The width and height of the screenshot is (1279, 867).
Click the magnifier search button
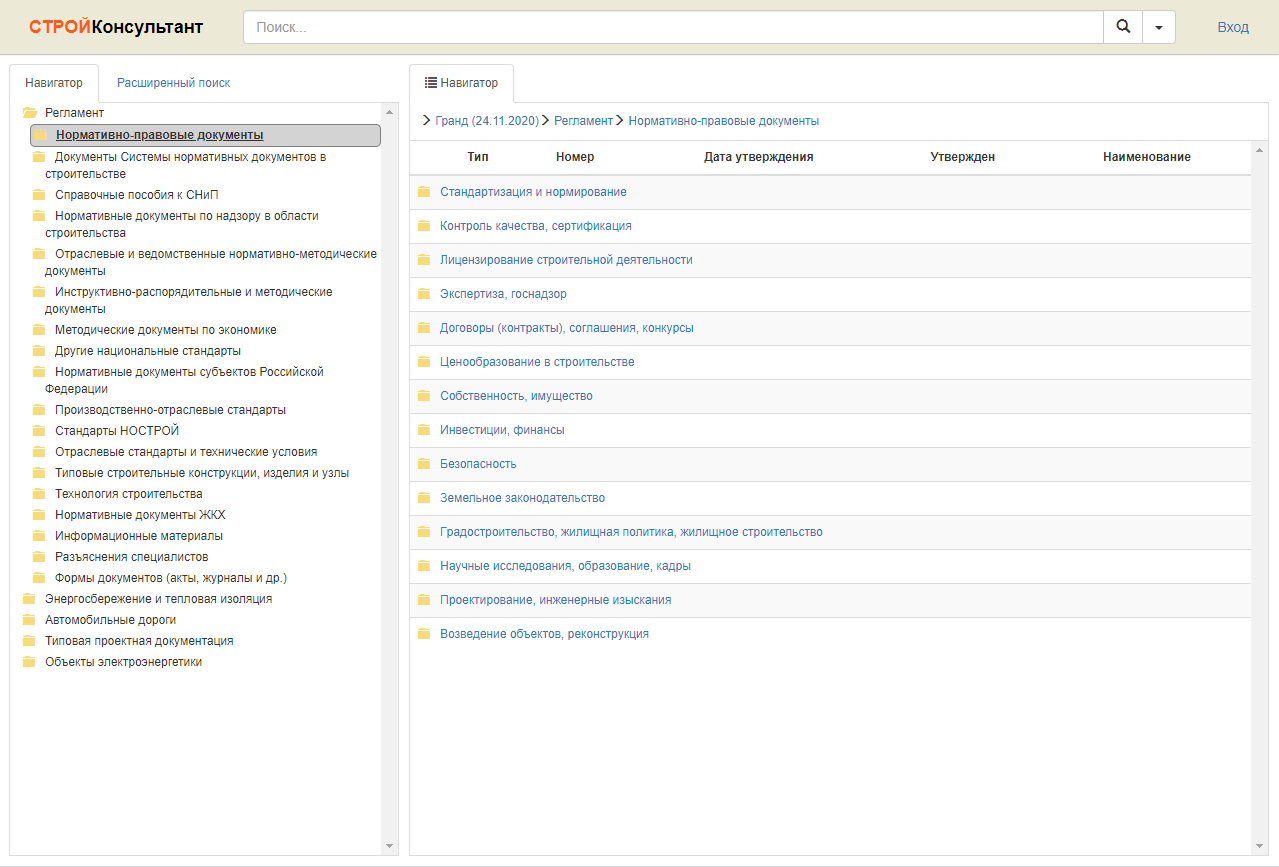1122,27
